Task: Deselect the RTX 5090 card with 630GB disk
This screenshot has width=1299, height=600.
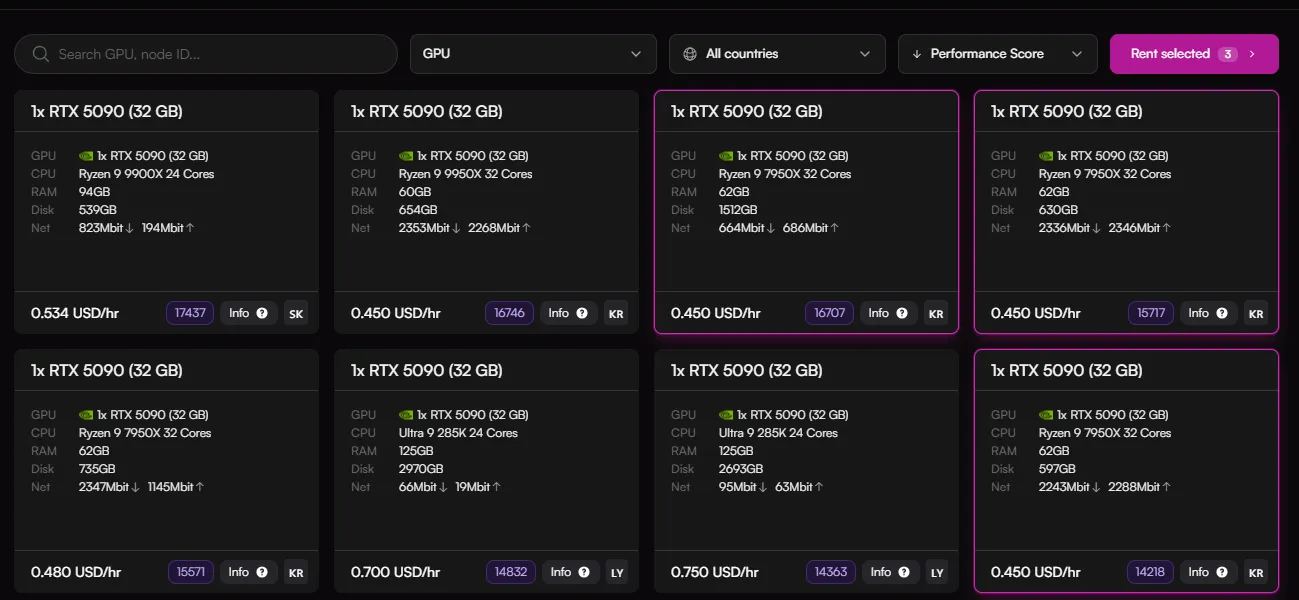Action: point(1126,212)
